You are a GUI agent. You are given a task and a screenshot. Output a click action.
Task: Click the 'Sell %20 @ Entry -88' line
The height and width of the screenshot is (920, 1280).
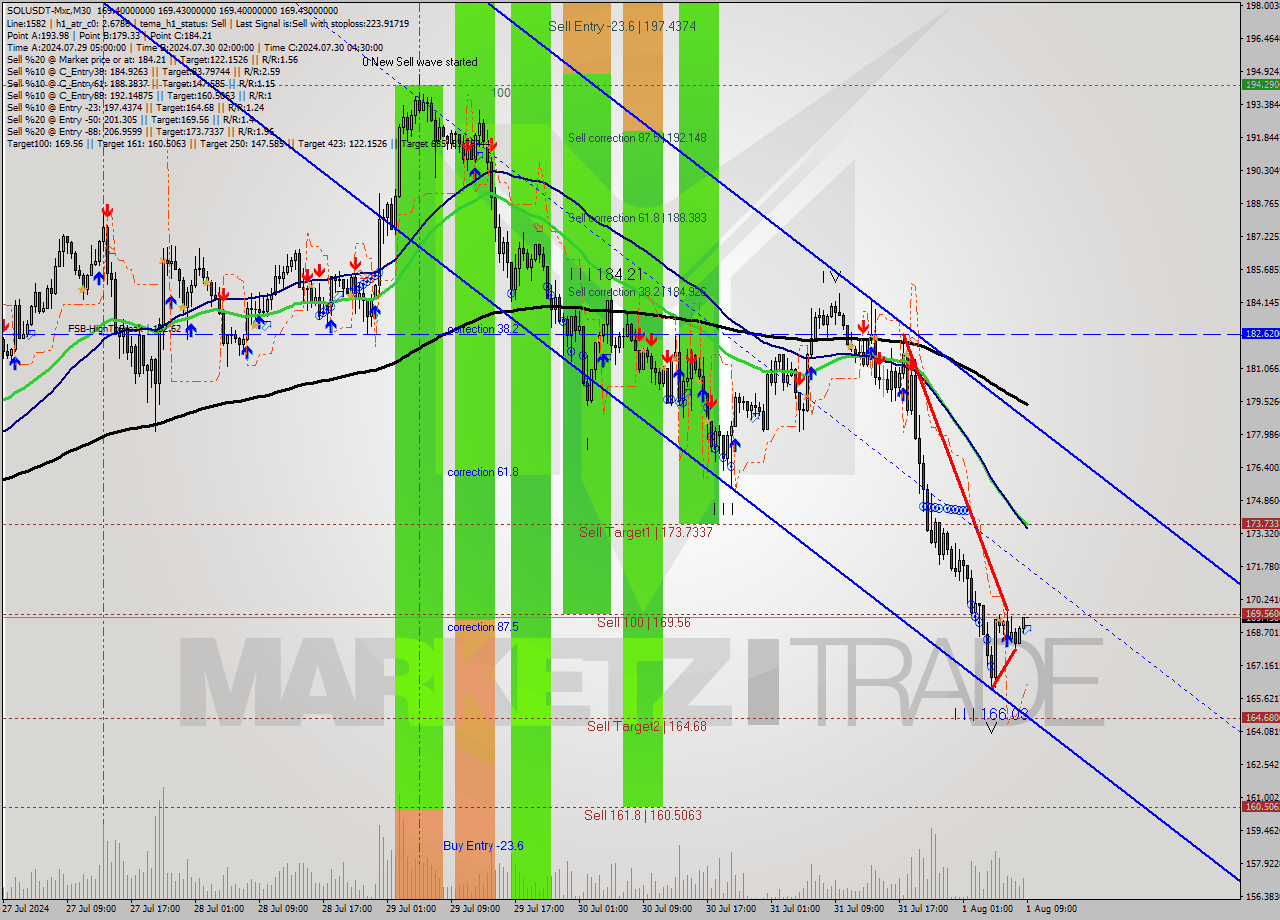tap(139, 131)
